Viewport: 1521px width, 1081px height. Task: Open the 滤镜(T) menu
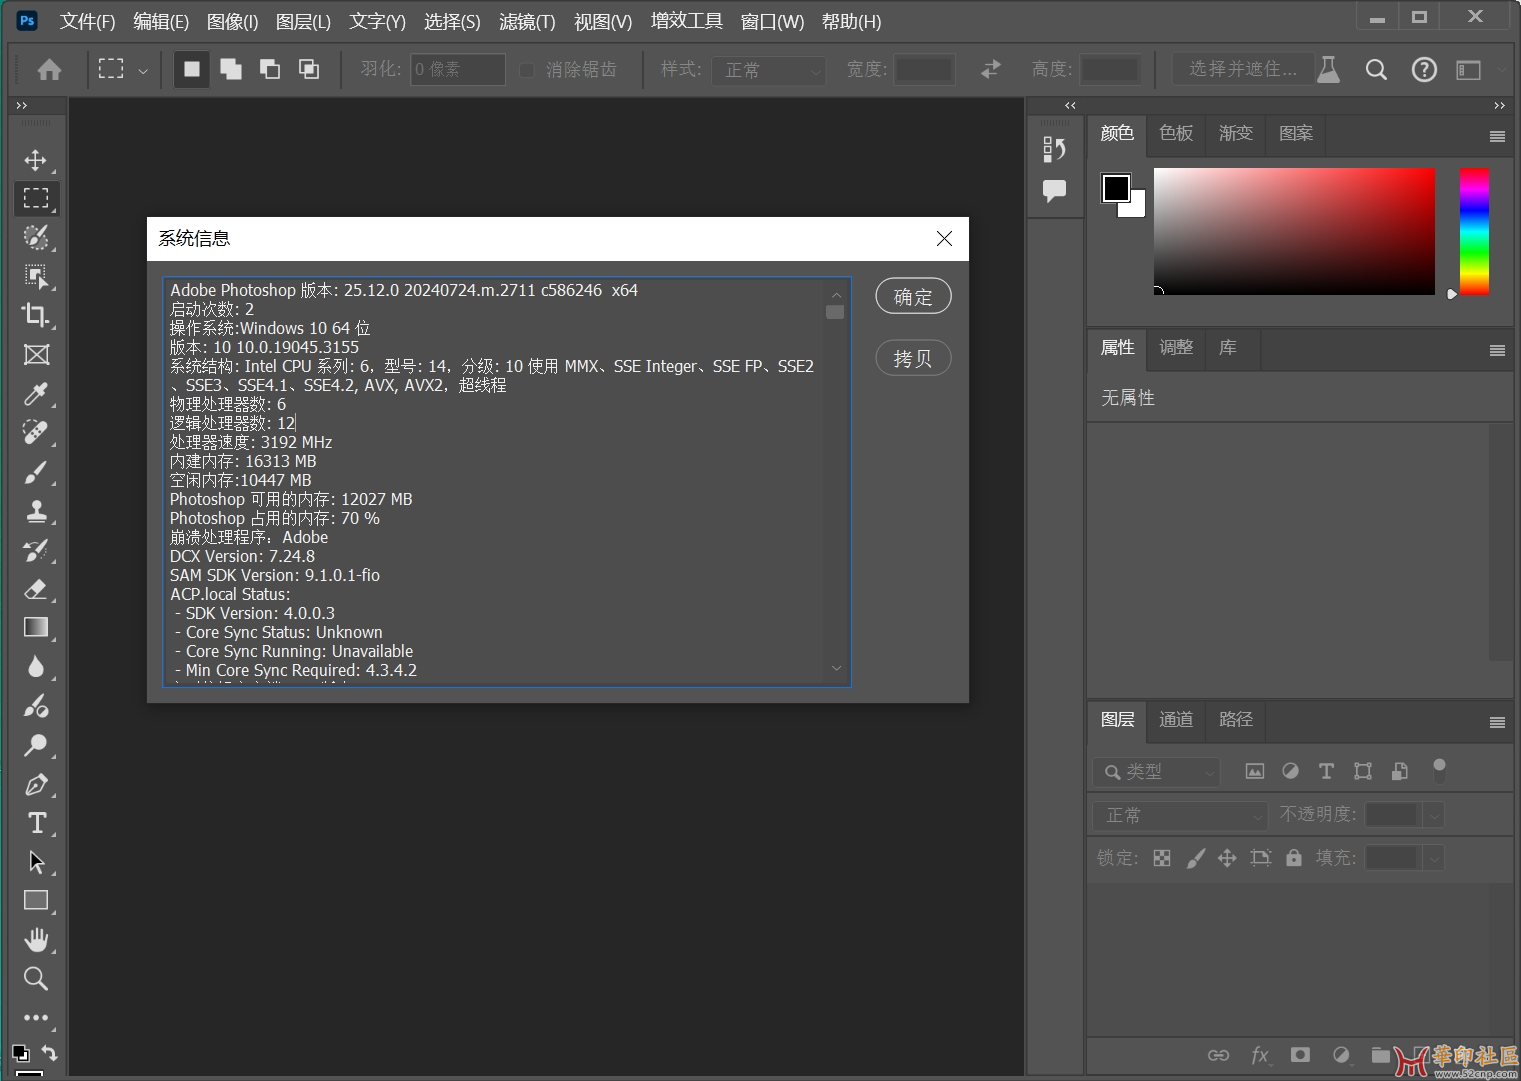tap(527, 22)
